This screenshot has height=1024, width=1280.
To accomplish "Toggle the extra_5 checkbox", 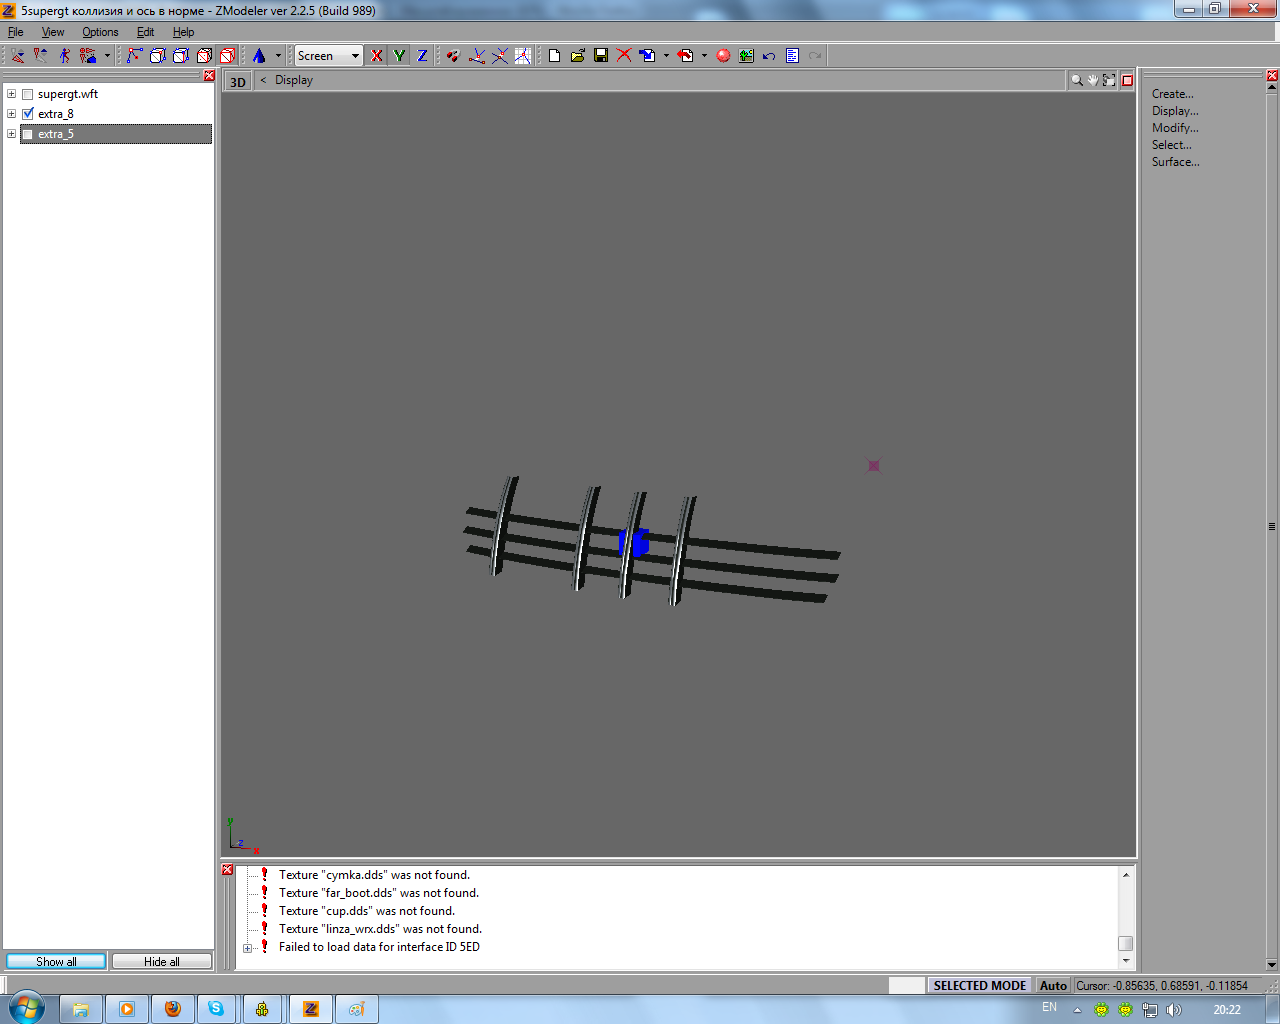I will click(x=28, y=134).
